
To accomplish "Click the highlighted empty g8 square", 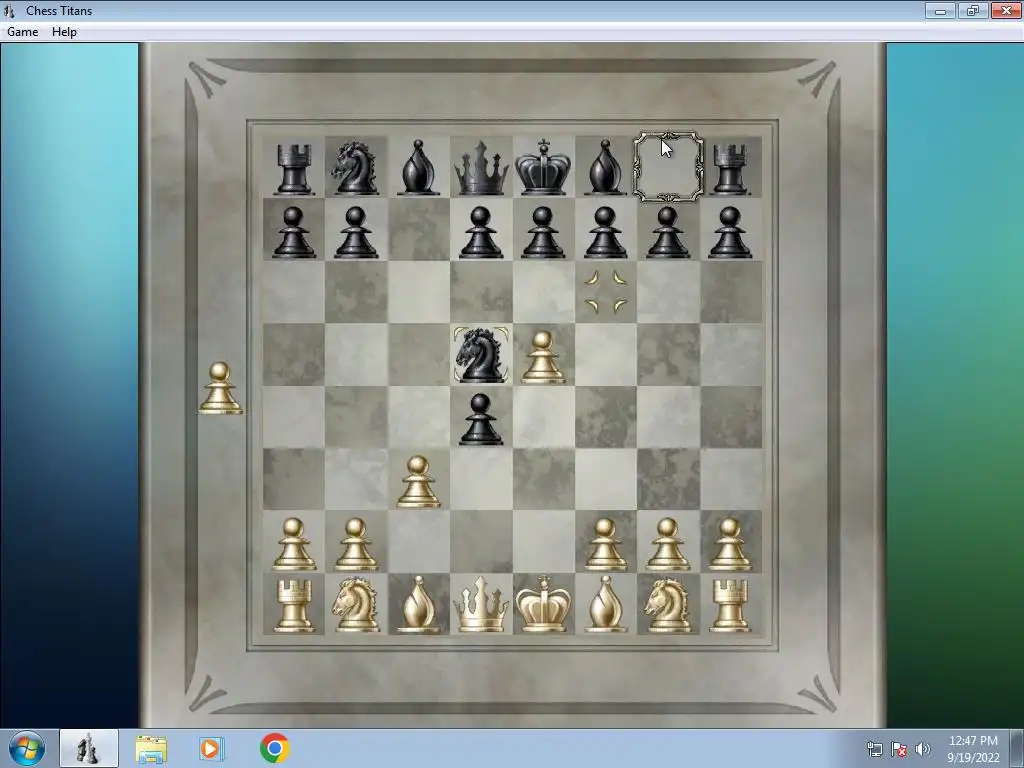I will 668,167.
